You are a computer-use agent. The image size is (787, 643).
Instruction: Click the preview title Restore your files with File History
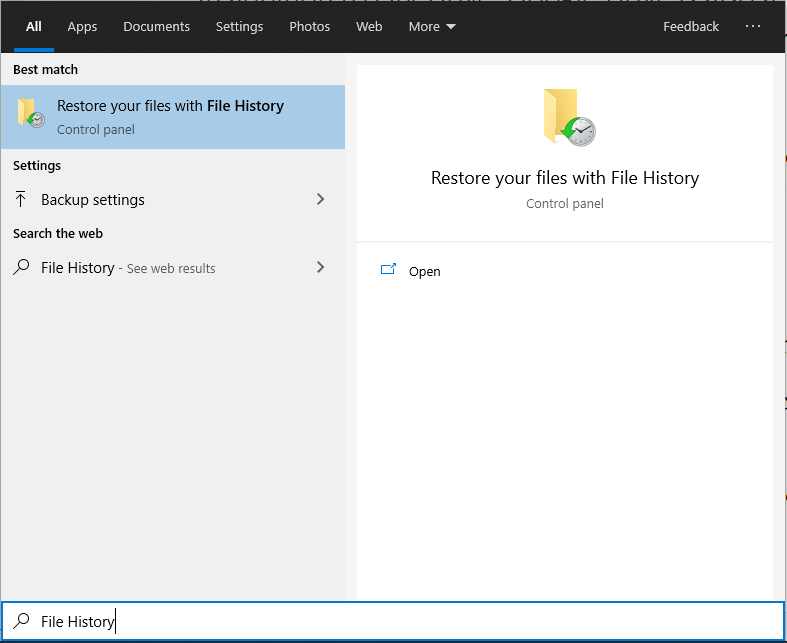click(565, 178)
